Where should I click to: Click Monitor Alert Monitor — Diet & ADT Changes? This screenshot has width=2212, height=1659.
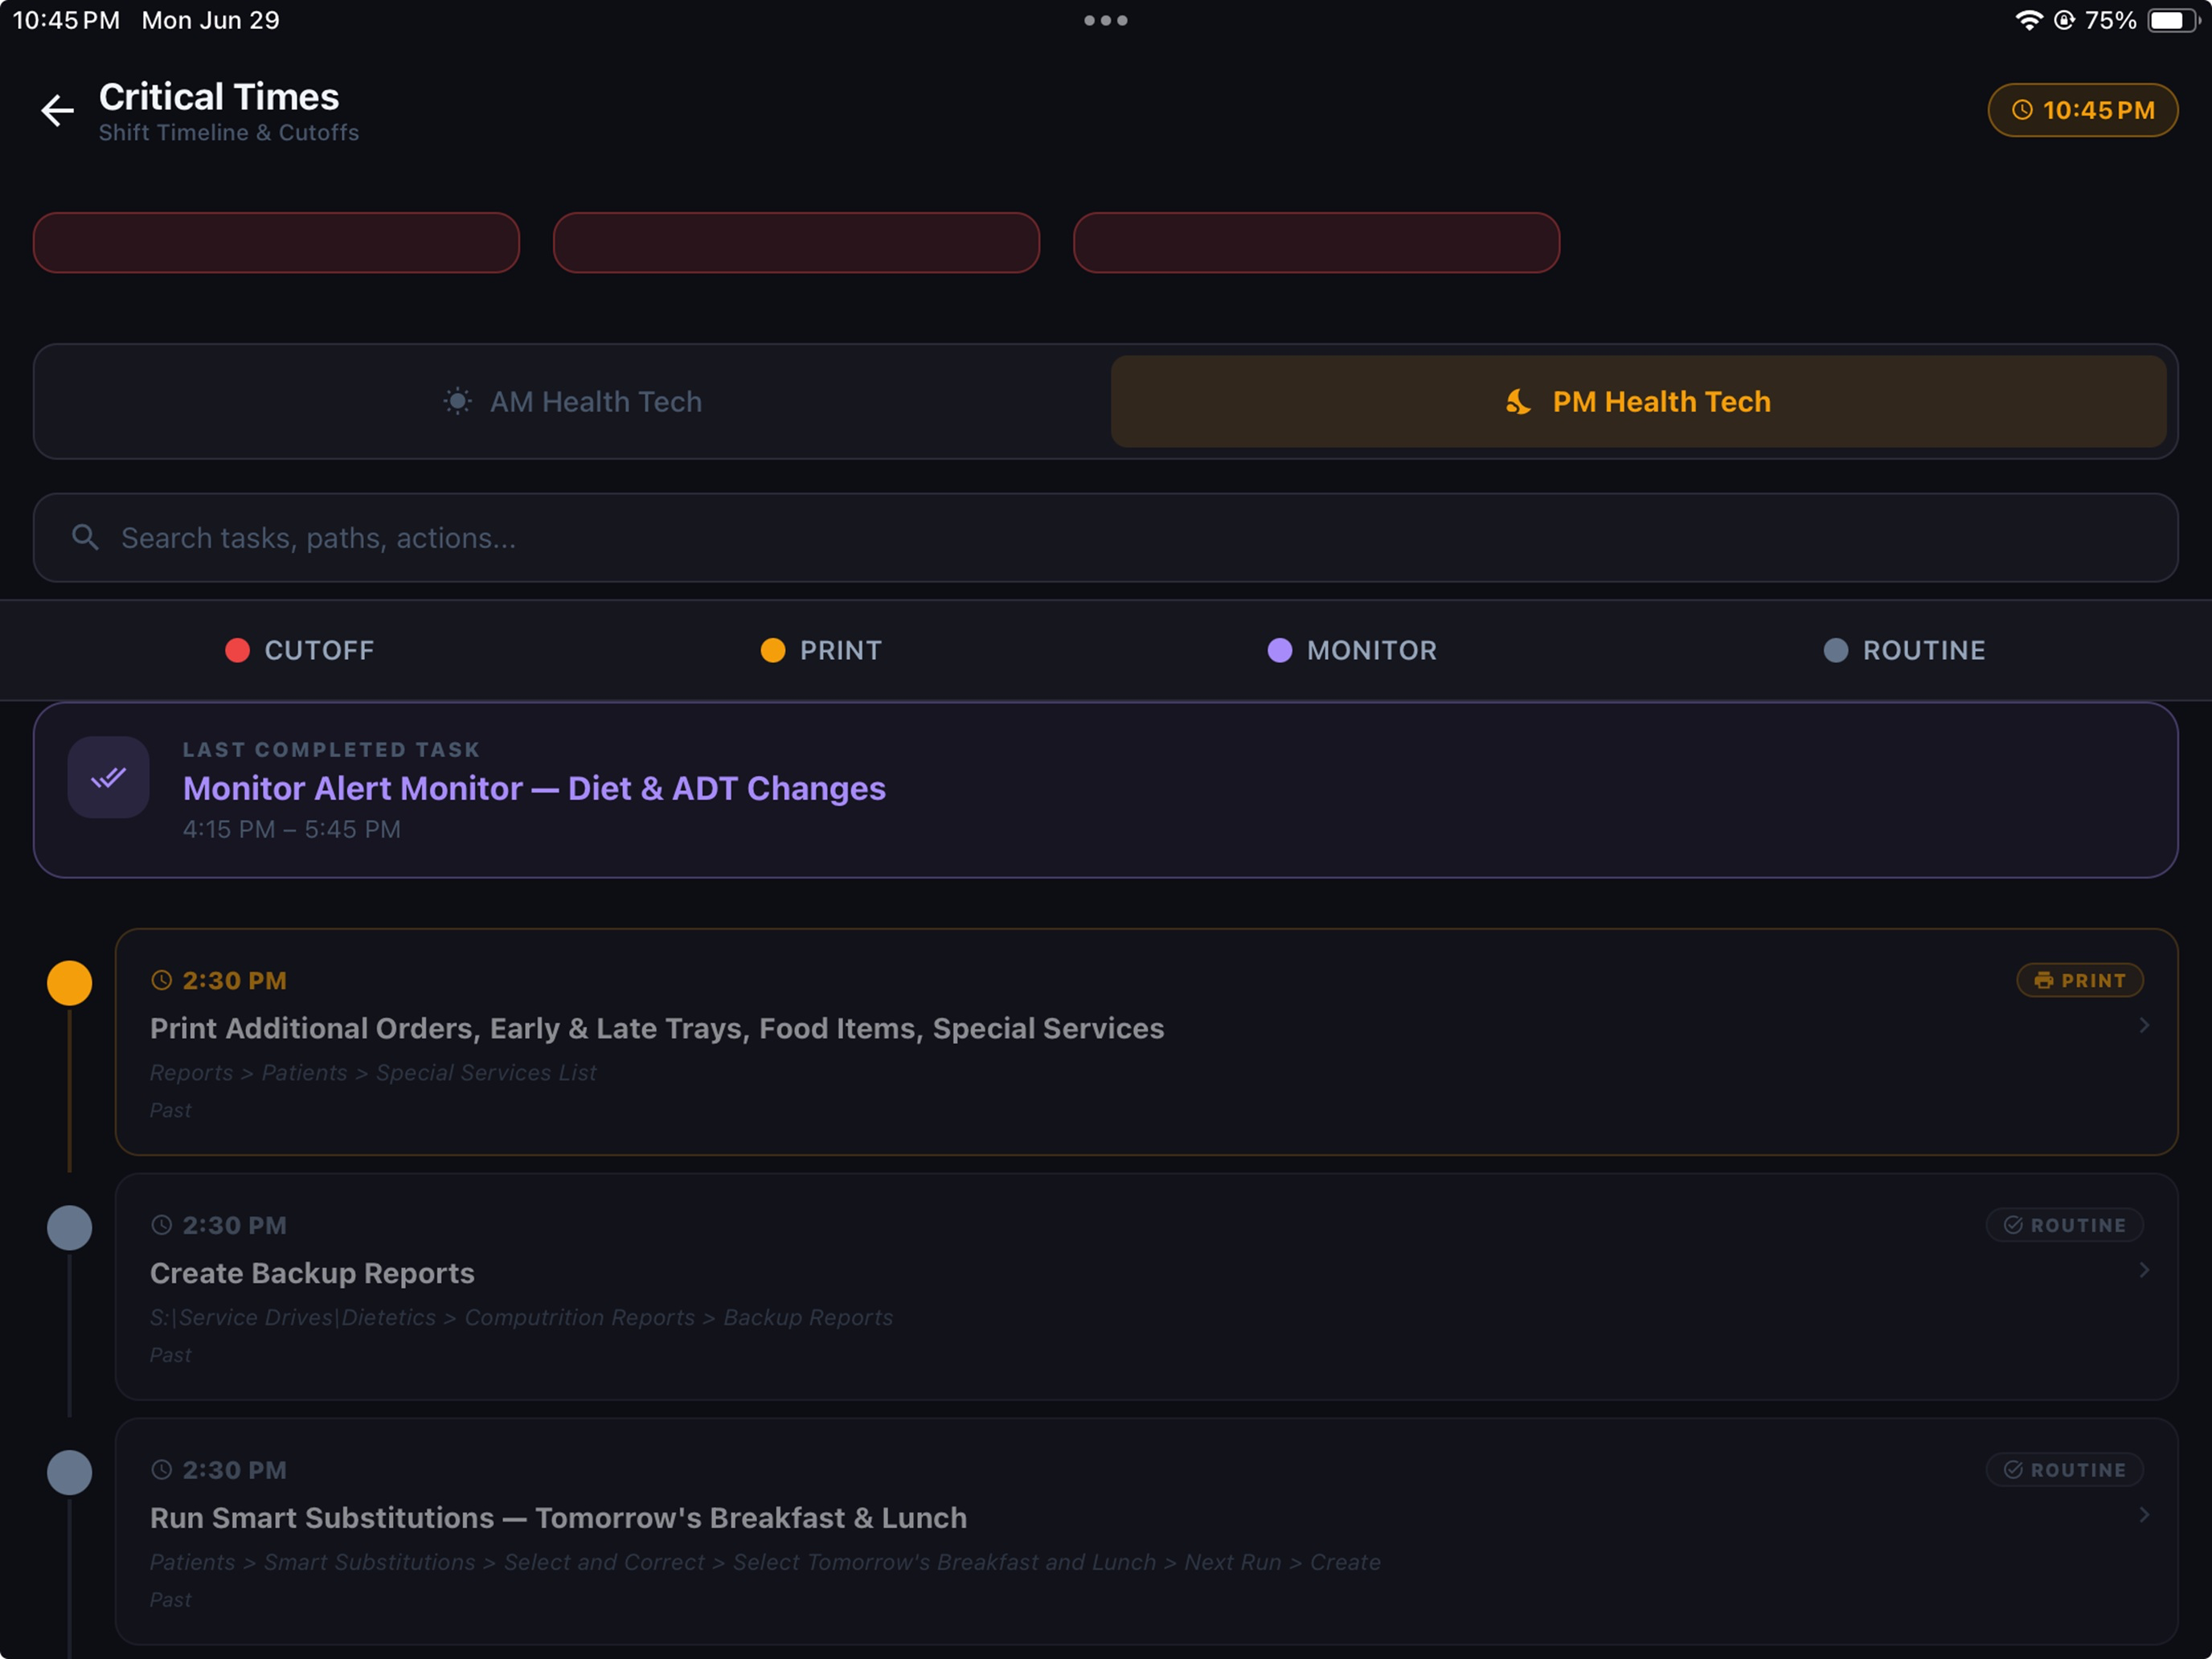534,788
